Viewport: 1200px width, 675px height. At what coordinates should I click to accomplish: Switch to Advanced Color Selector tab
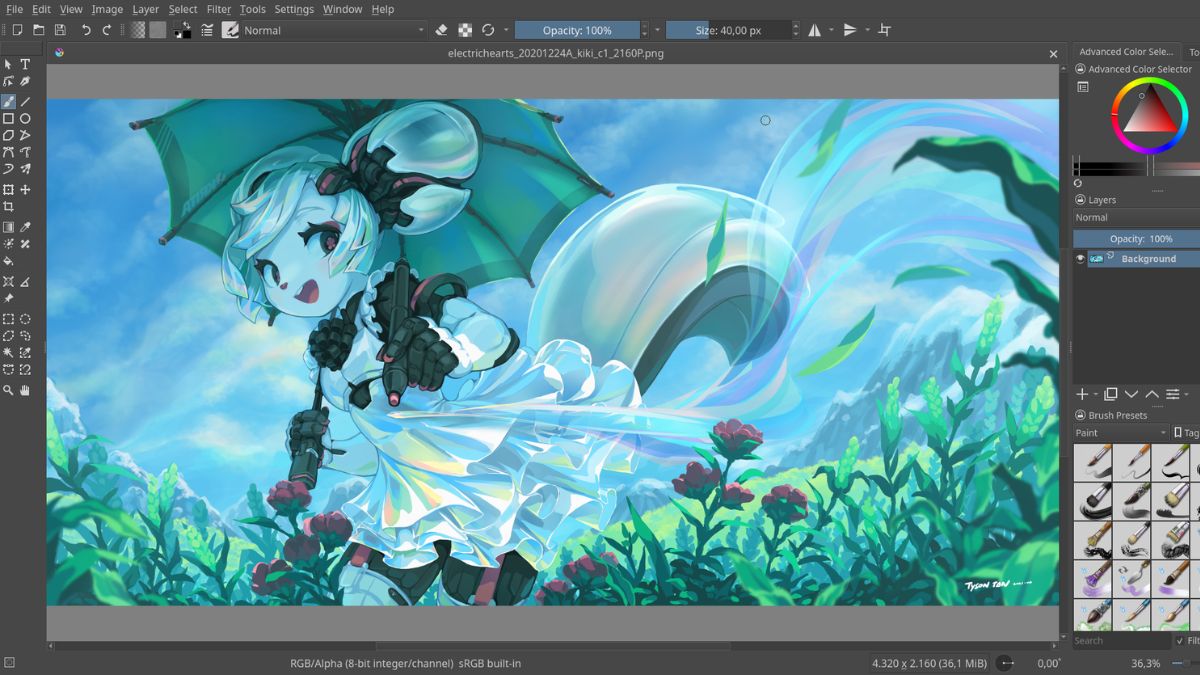pos(1125,51)
